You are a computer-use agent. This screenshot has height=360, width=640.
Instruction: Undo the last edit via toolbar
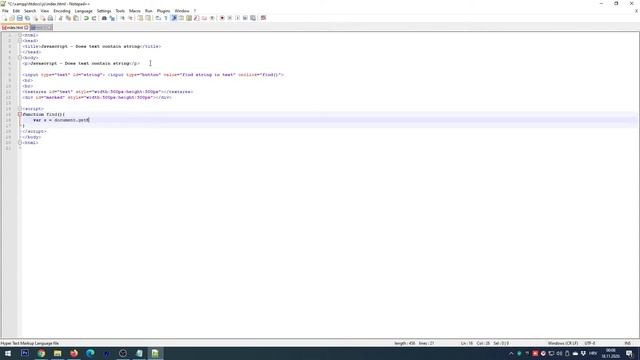tap(86, 18)
